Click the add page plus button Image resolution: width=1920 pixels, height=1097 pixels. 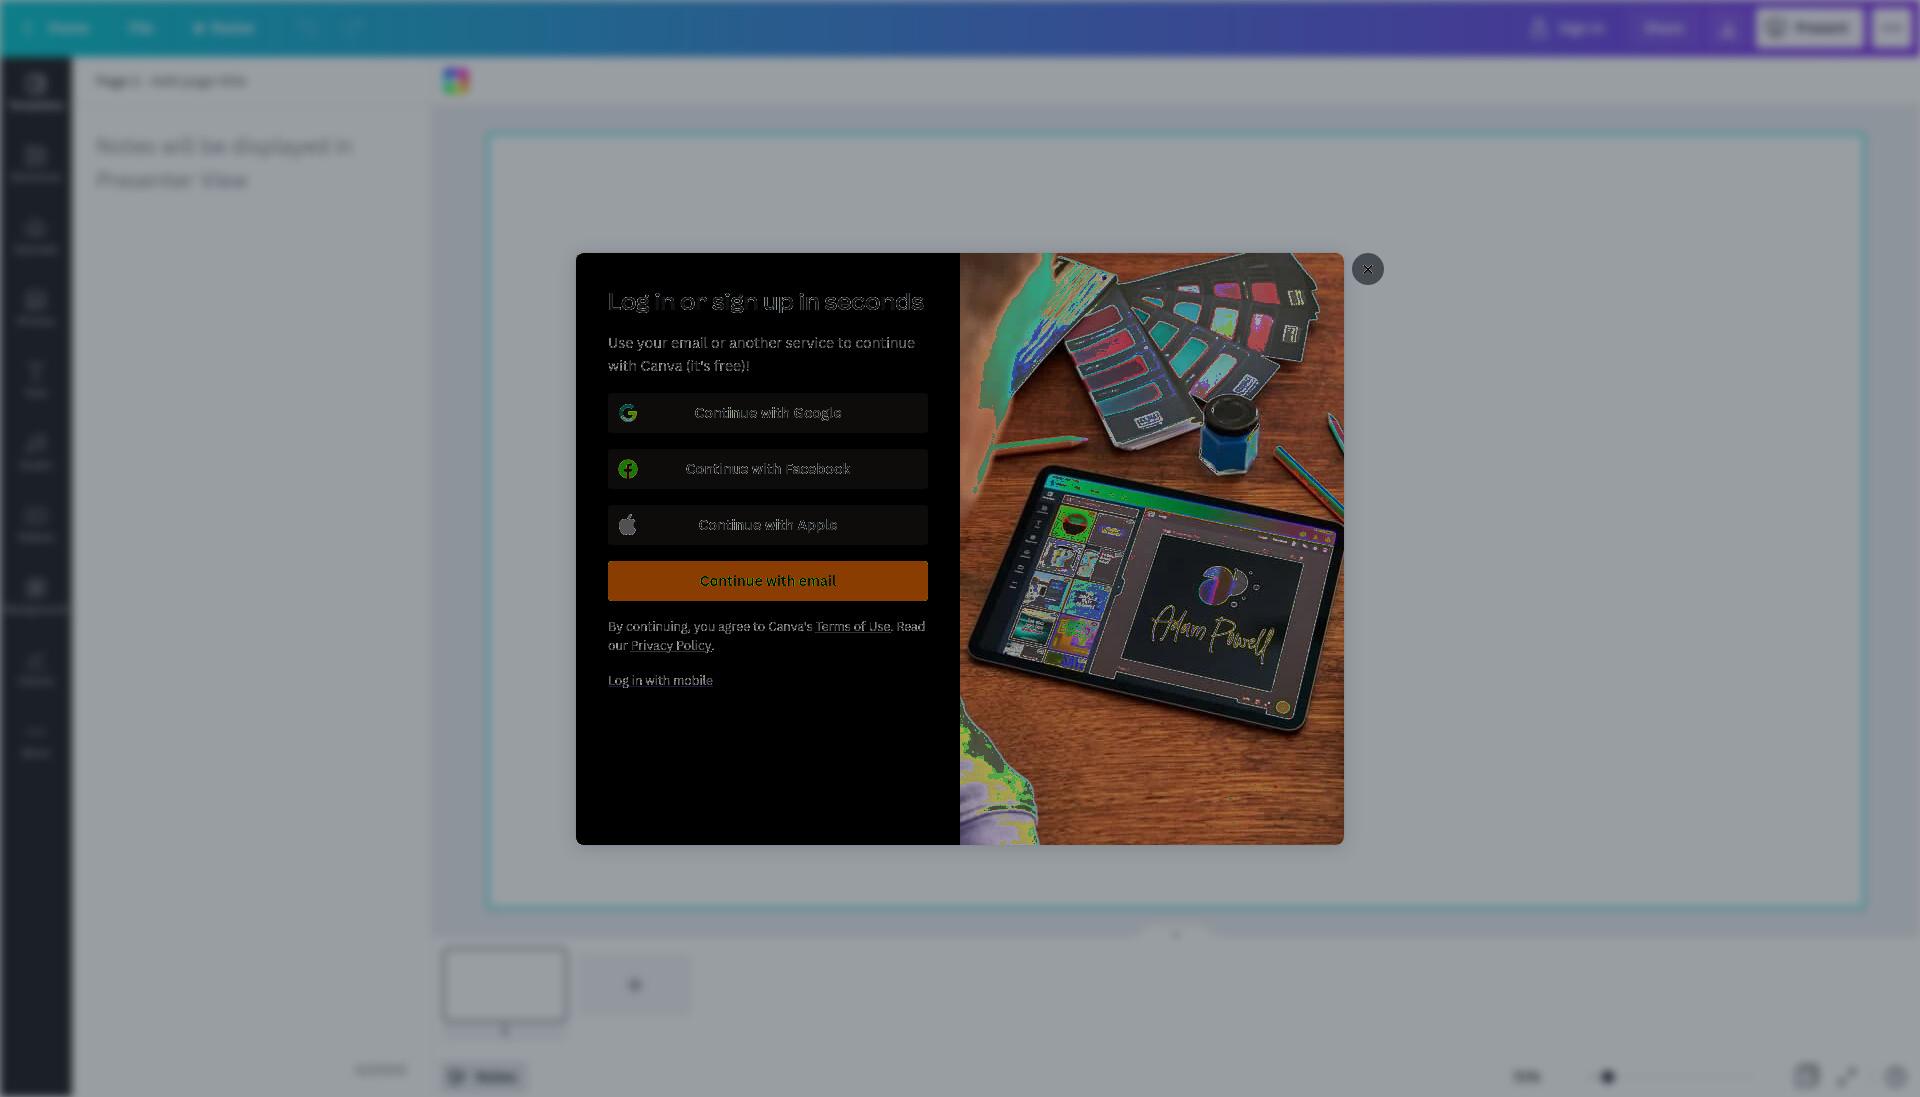tap(634, 985)
